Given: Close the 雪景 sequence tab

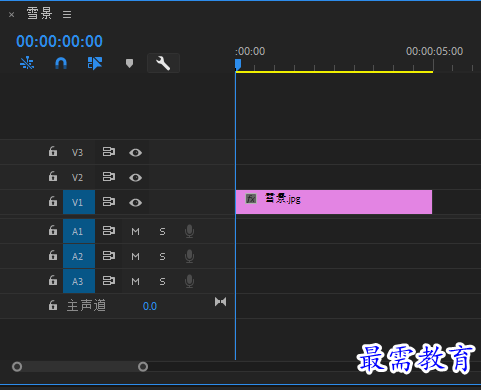Looking at the screenshot, I should 11,15.
